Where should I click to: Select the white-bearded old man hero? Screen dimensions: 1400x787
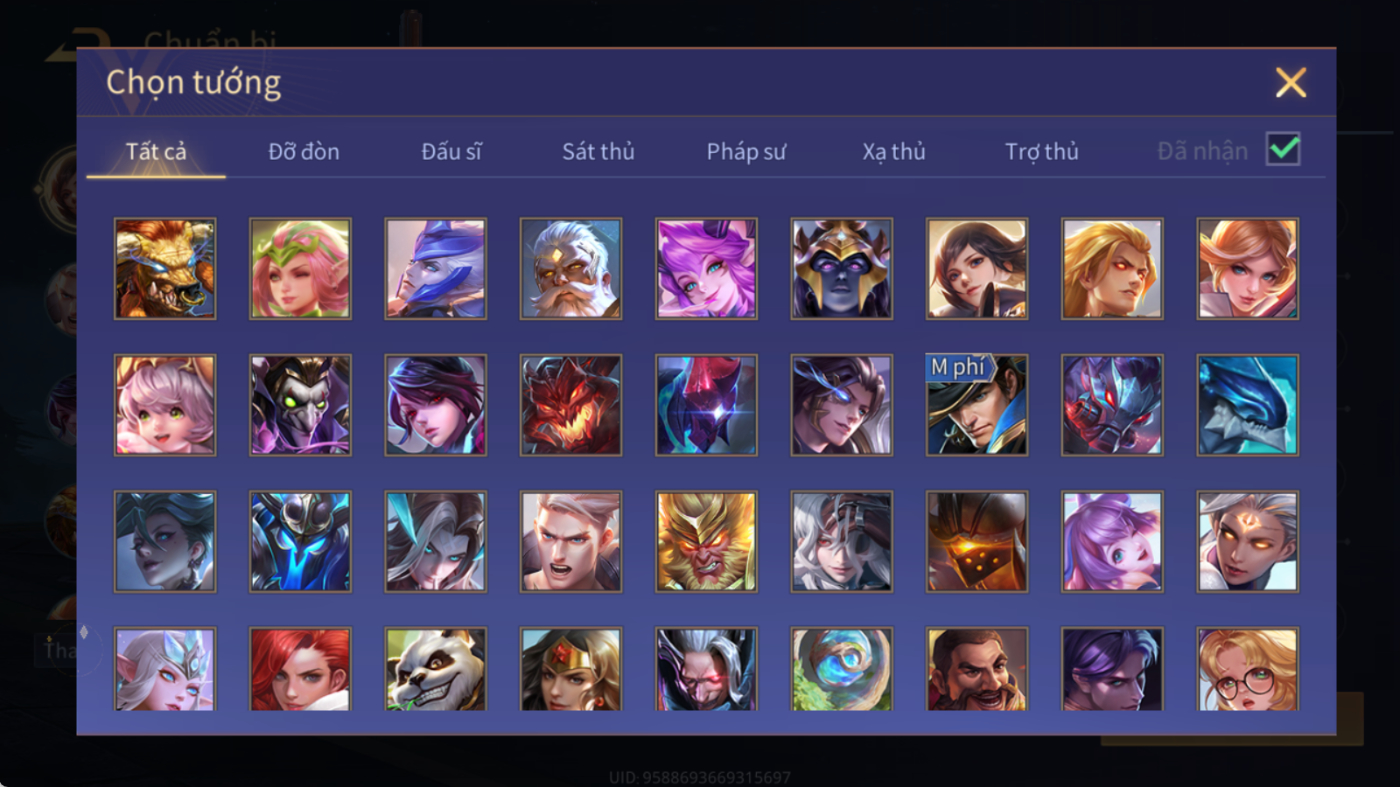click(571, 269)
